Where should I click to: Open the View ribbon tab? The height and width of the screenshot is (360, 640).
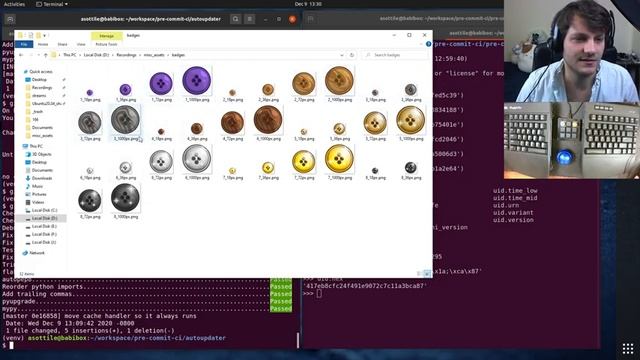(x=81, y=44)
